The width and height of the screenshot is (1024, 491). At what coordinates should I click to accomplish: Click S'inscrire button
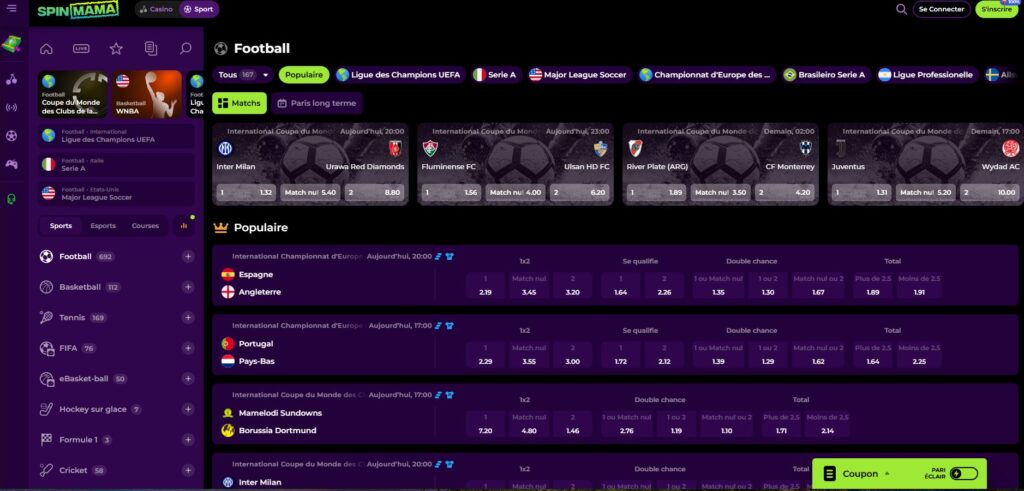point(997,9)
